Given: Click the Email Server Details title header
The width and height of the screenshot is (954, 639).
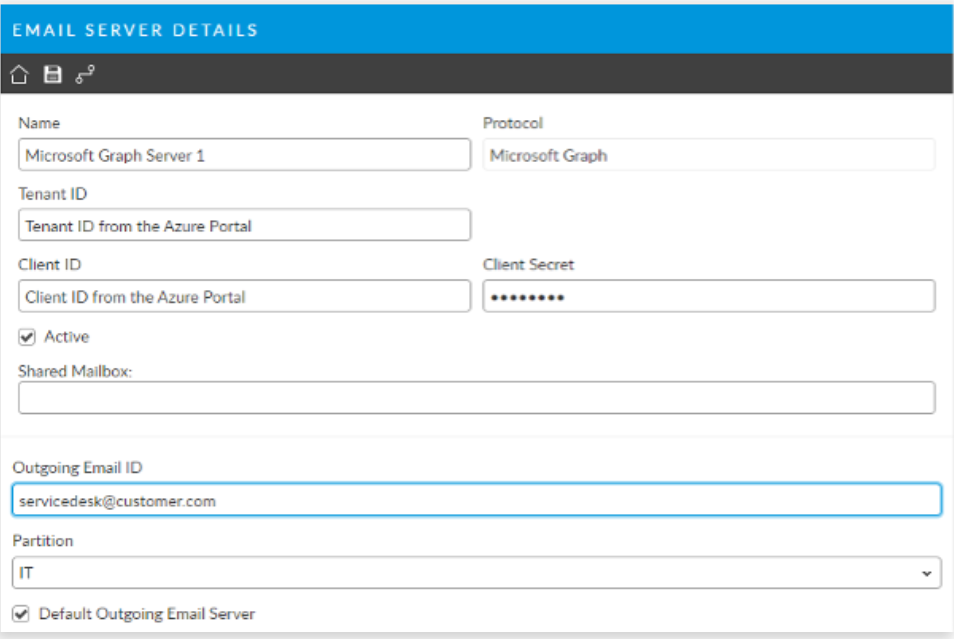Looking at the screenshot, I should (135, 30).
